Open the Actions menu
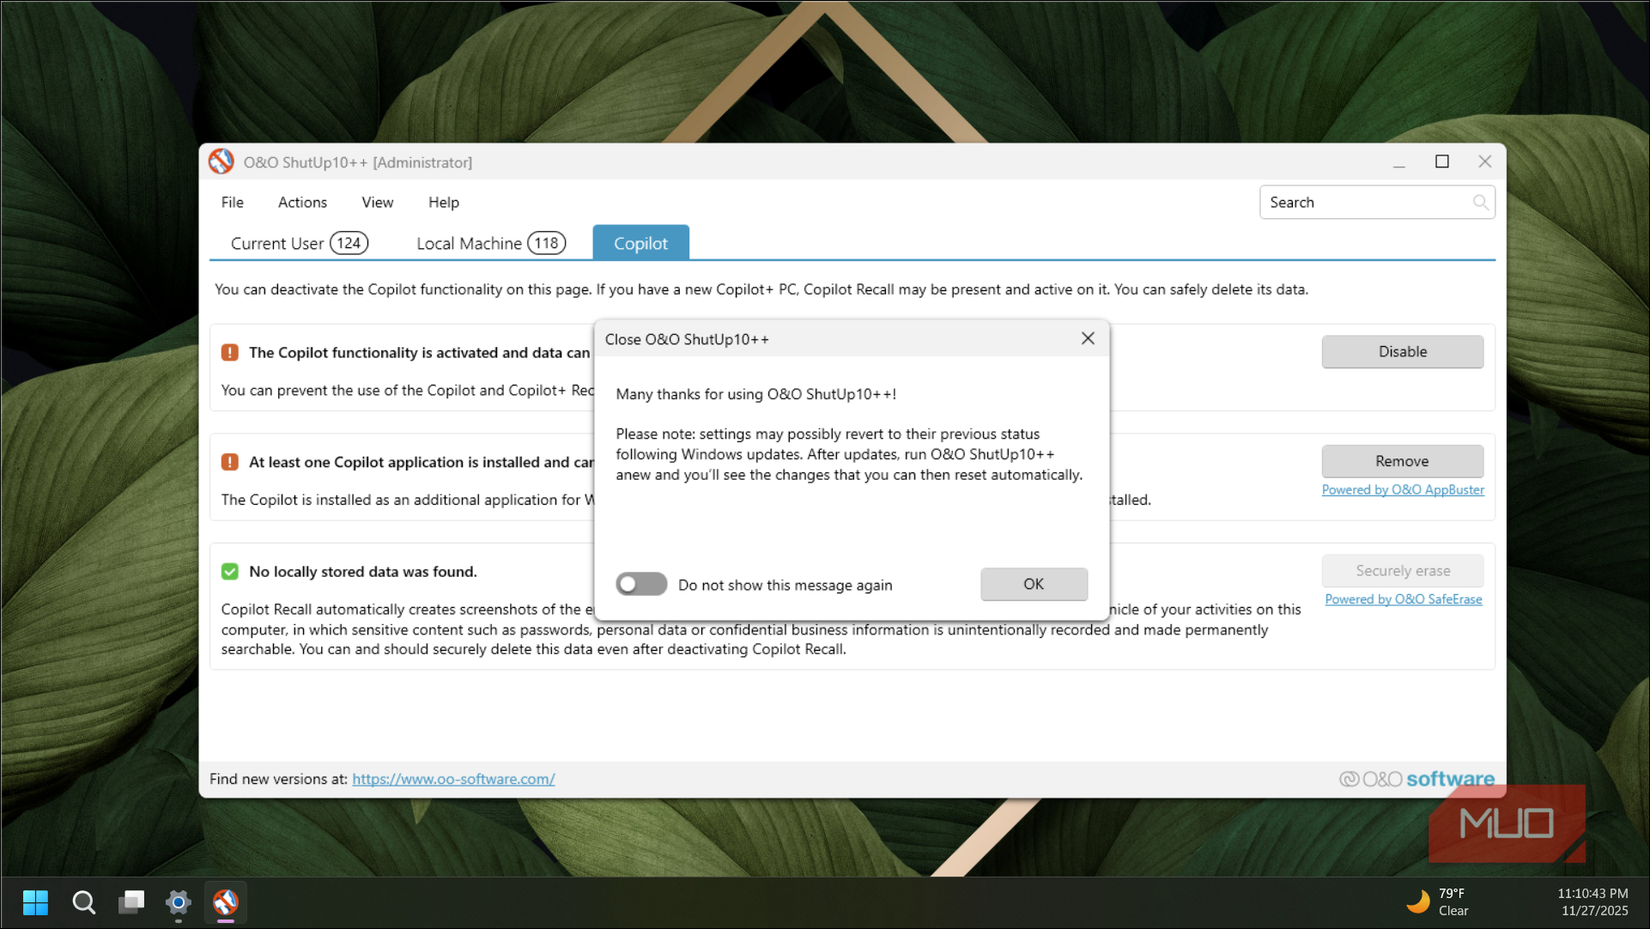The image size is (1650, 929). tap(302, 202)
